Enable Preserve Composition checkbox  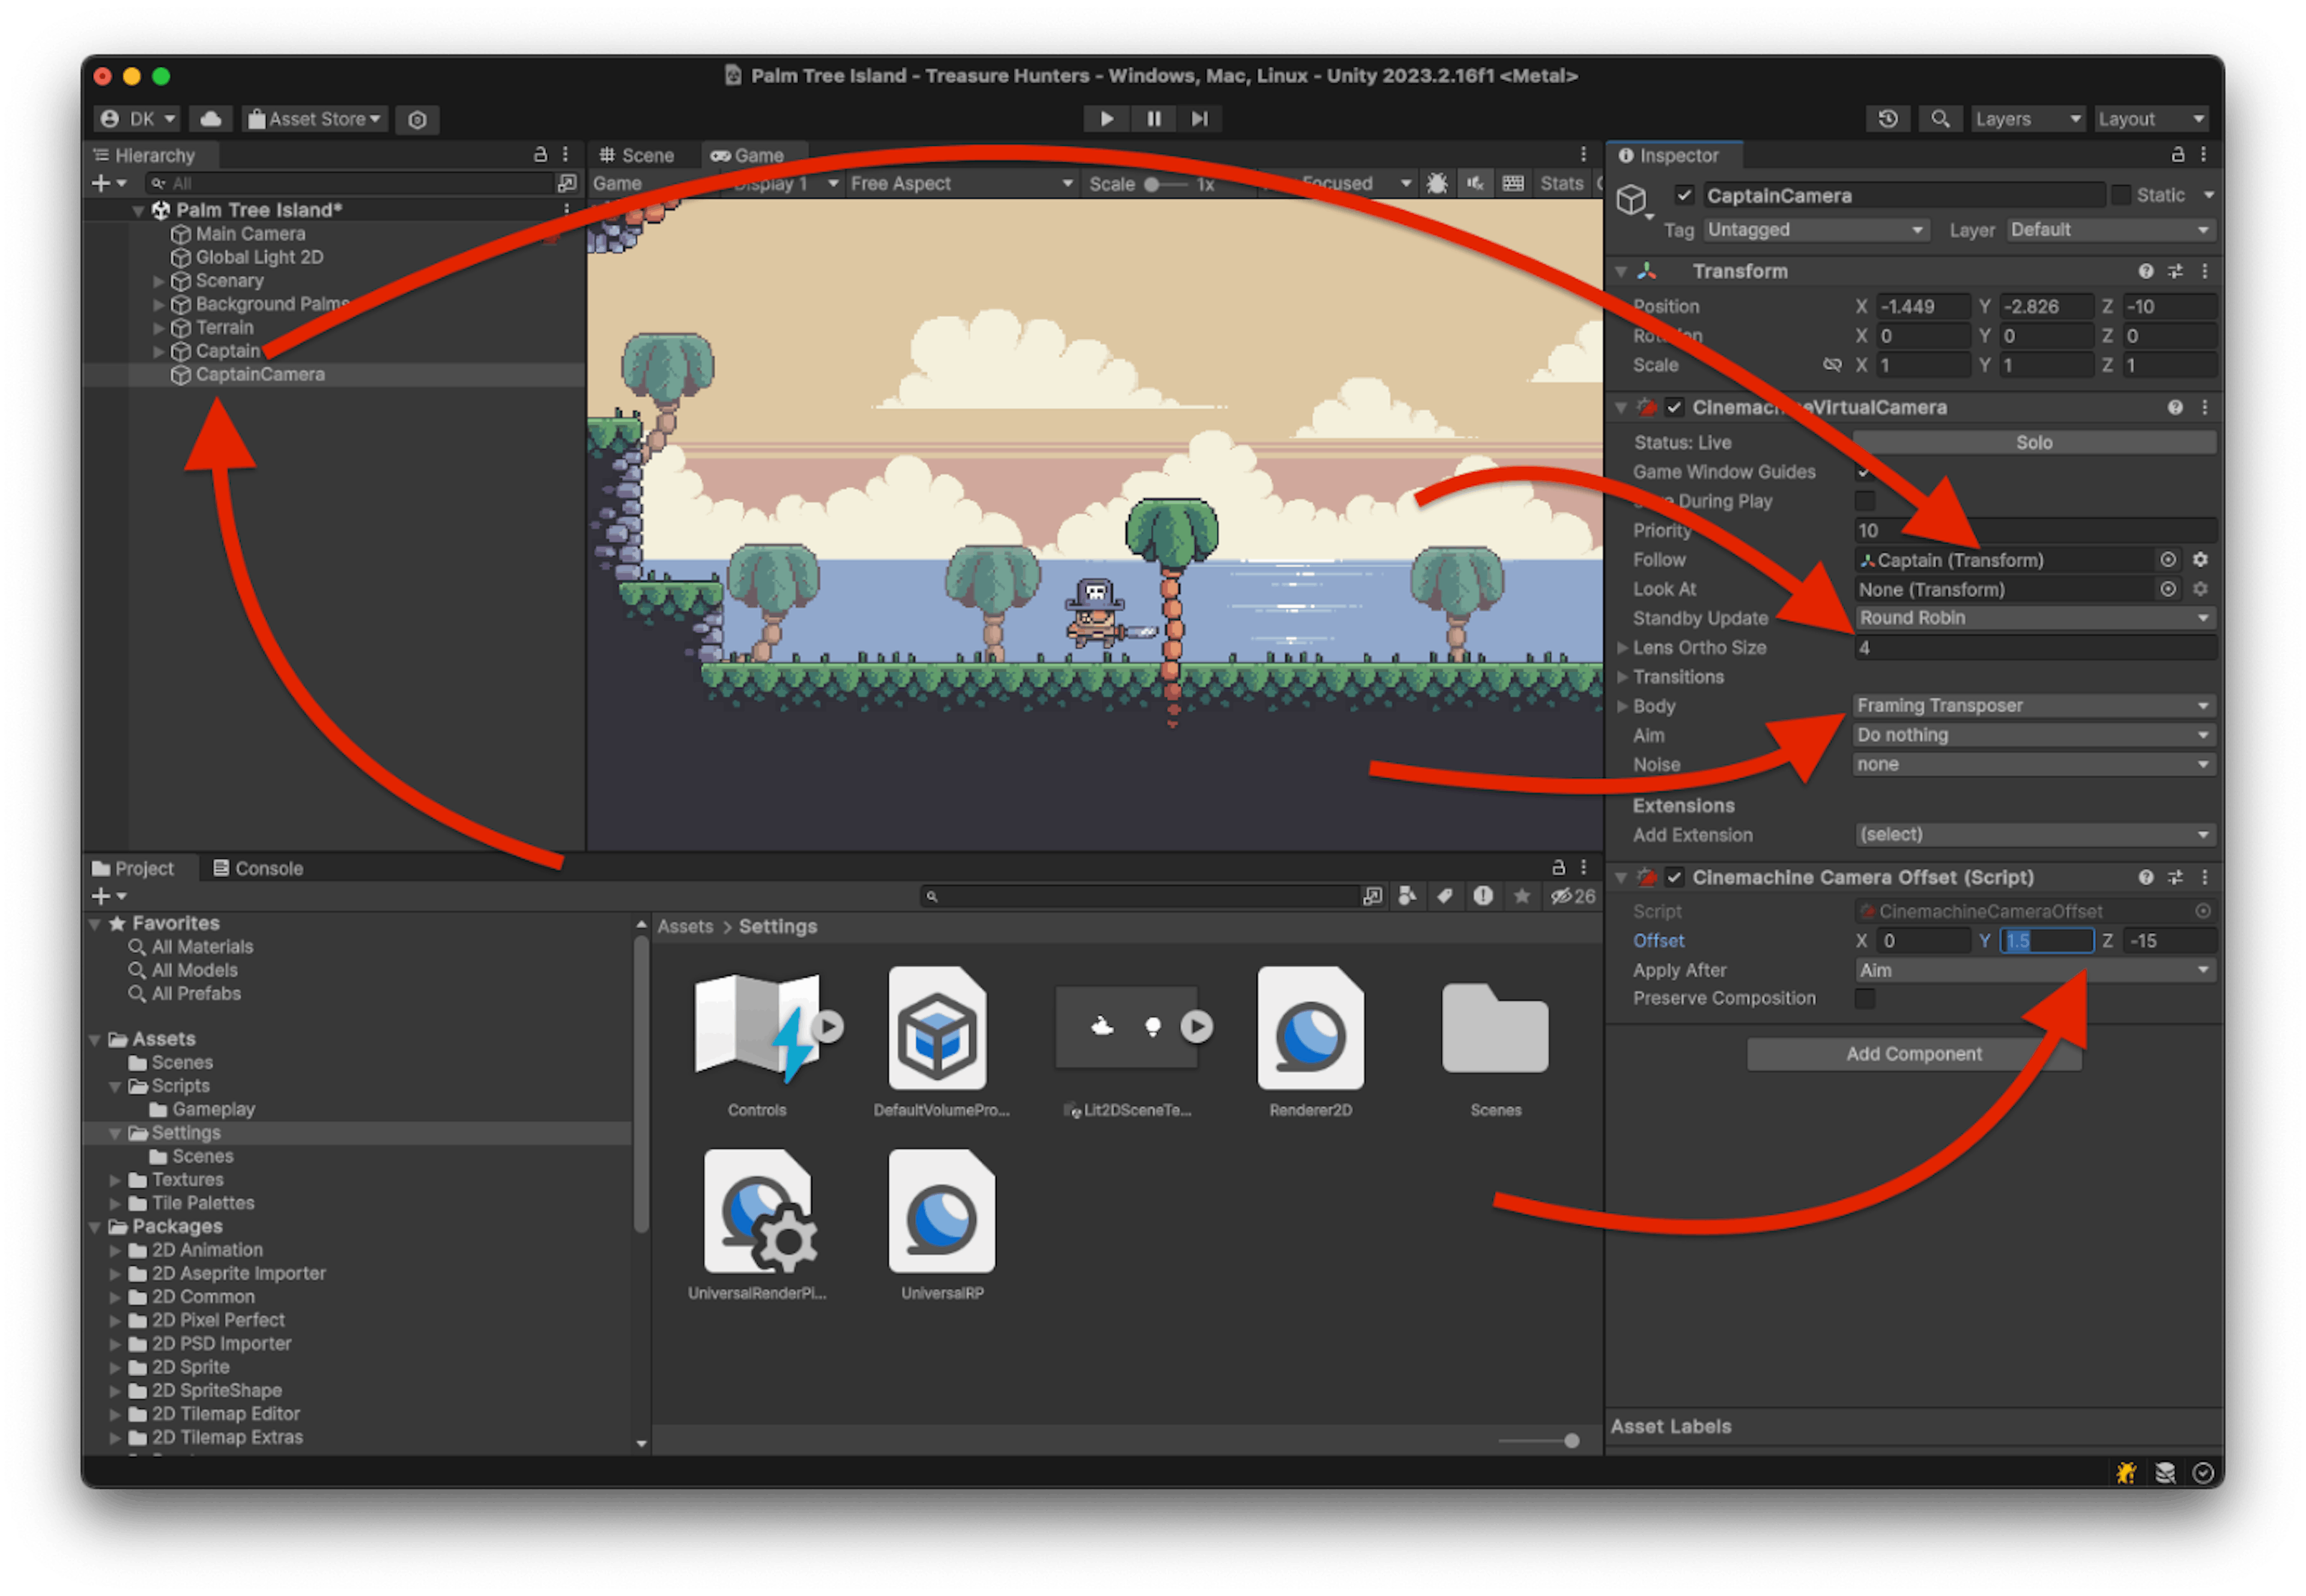tap(1865, 998)
